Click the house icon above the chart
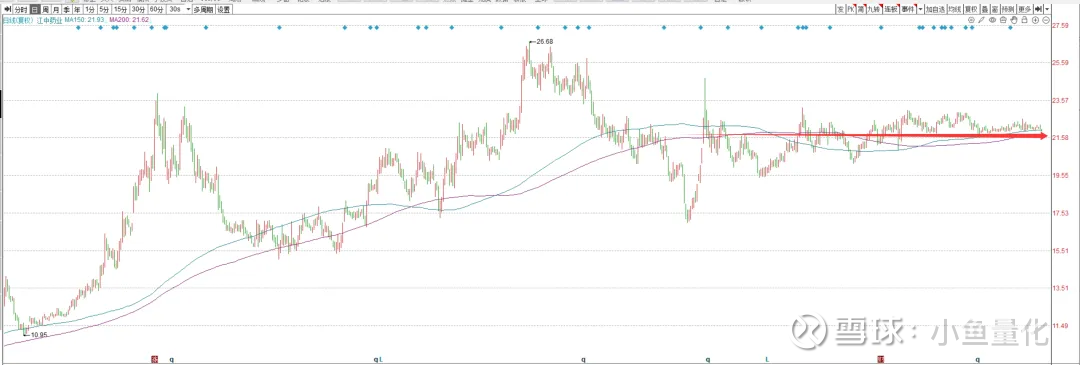The image size is (1080, 365). [1003, 20]
